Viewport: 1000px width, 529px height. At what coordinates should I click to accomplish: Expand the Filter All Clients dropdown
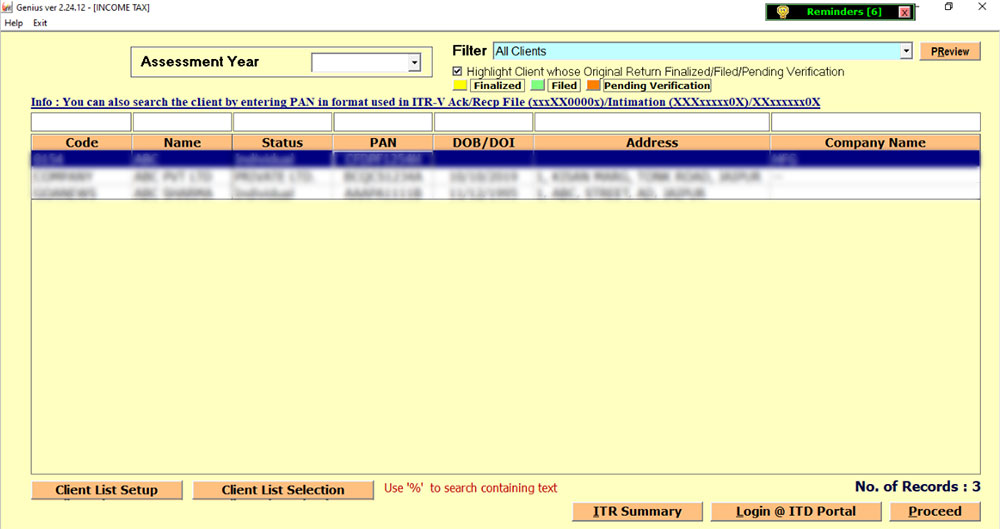pos(906,51)
